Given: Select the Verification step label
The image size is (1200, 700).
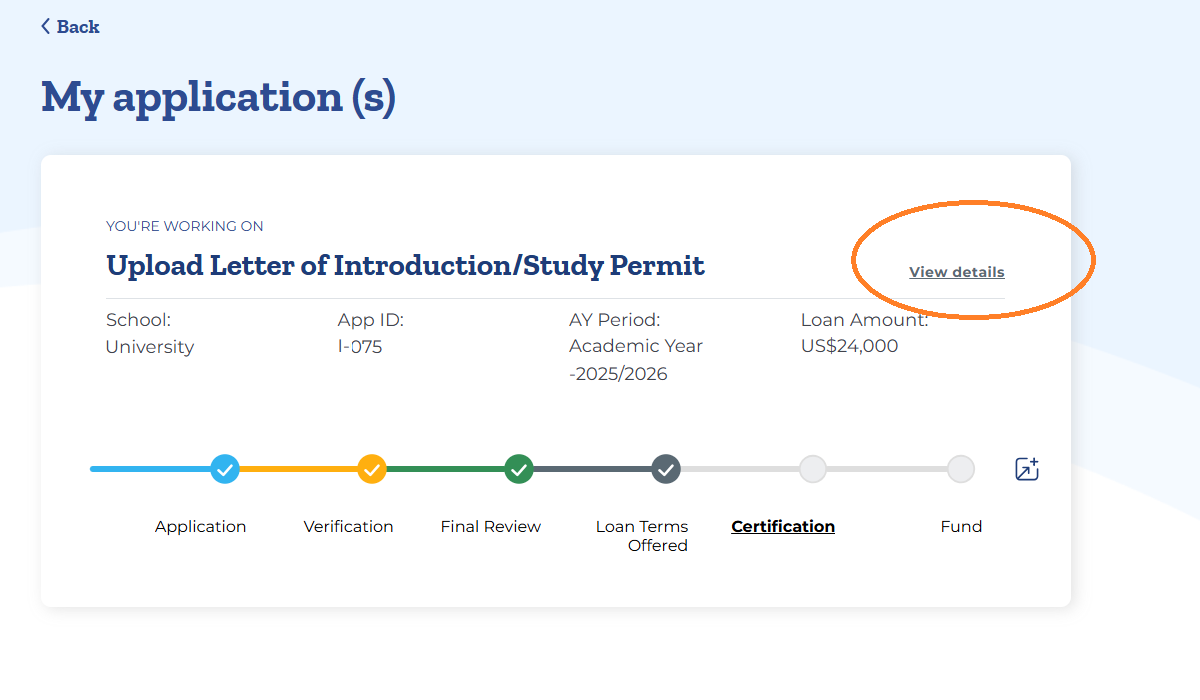Looking at the screenshot, I should (348, 526).
